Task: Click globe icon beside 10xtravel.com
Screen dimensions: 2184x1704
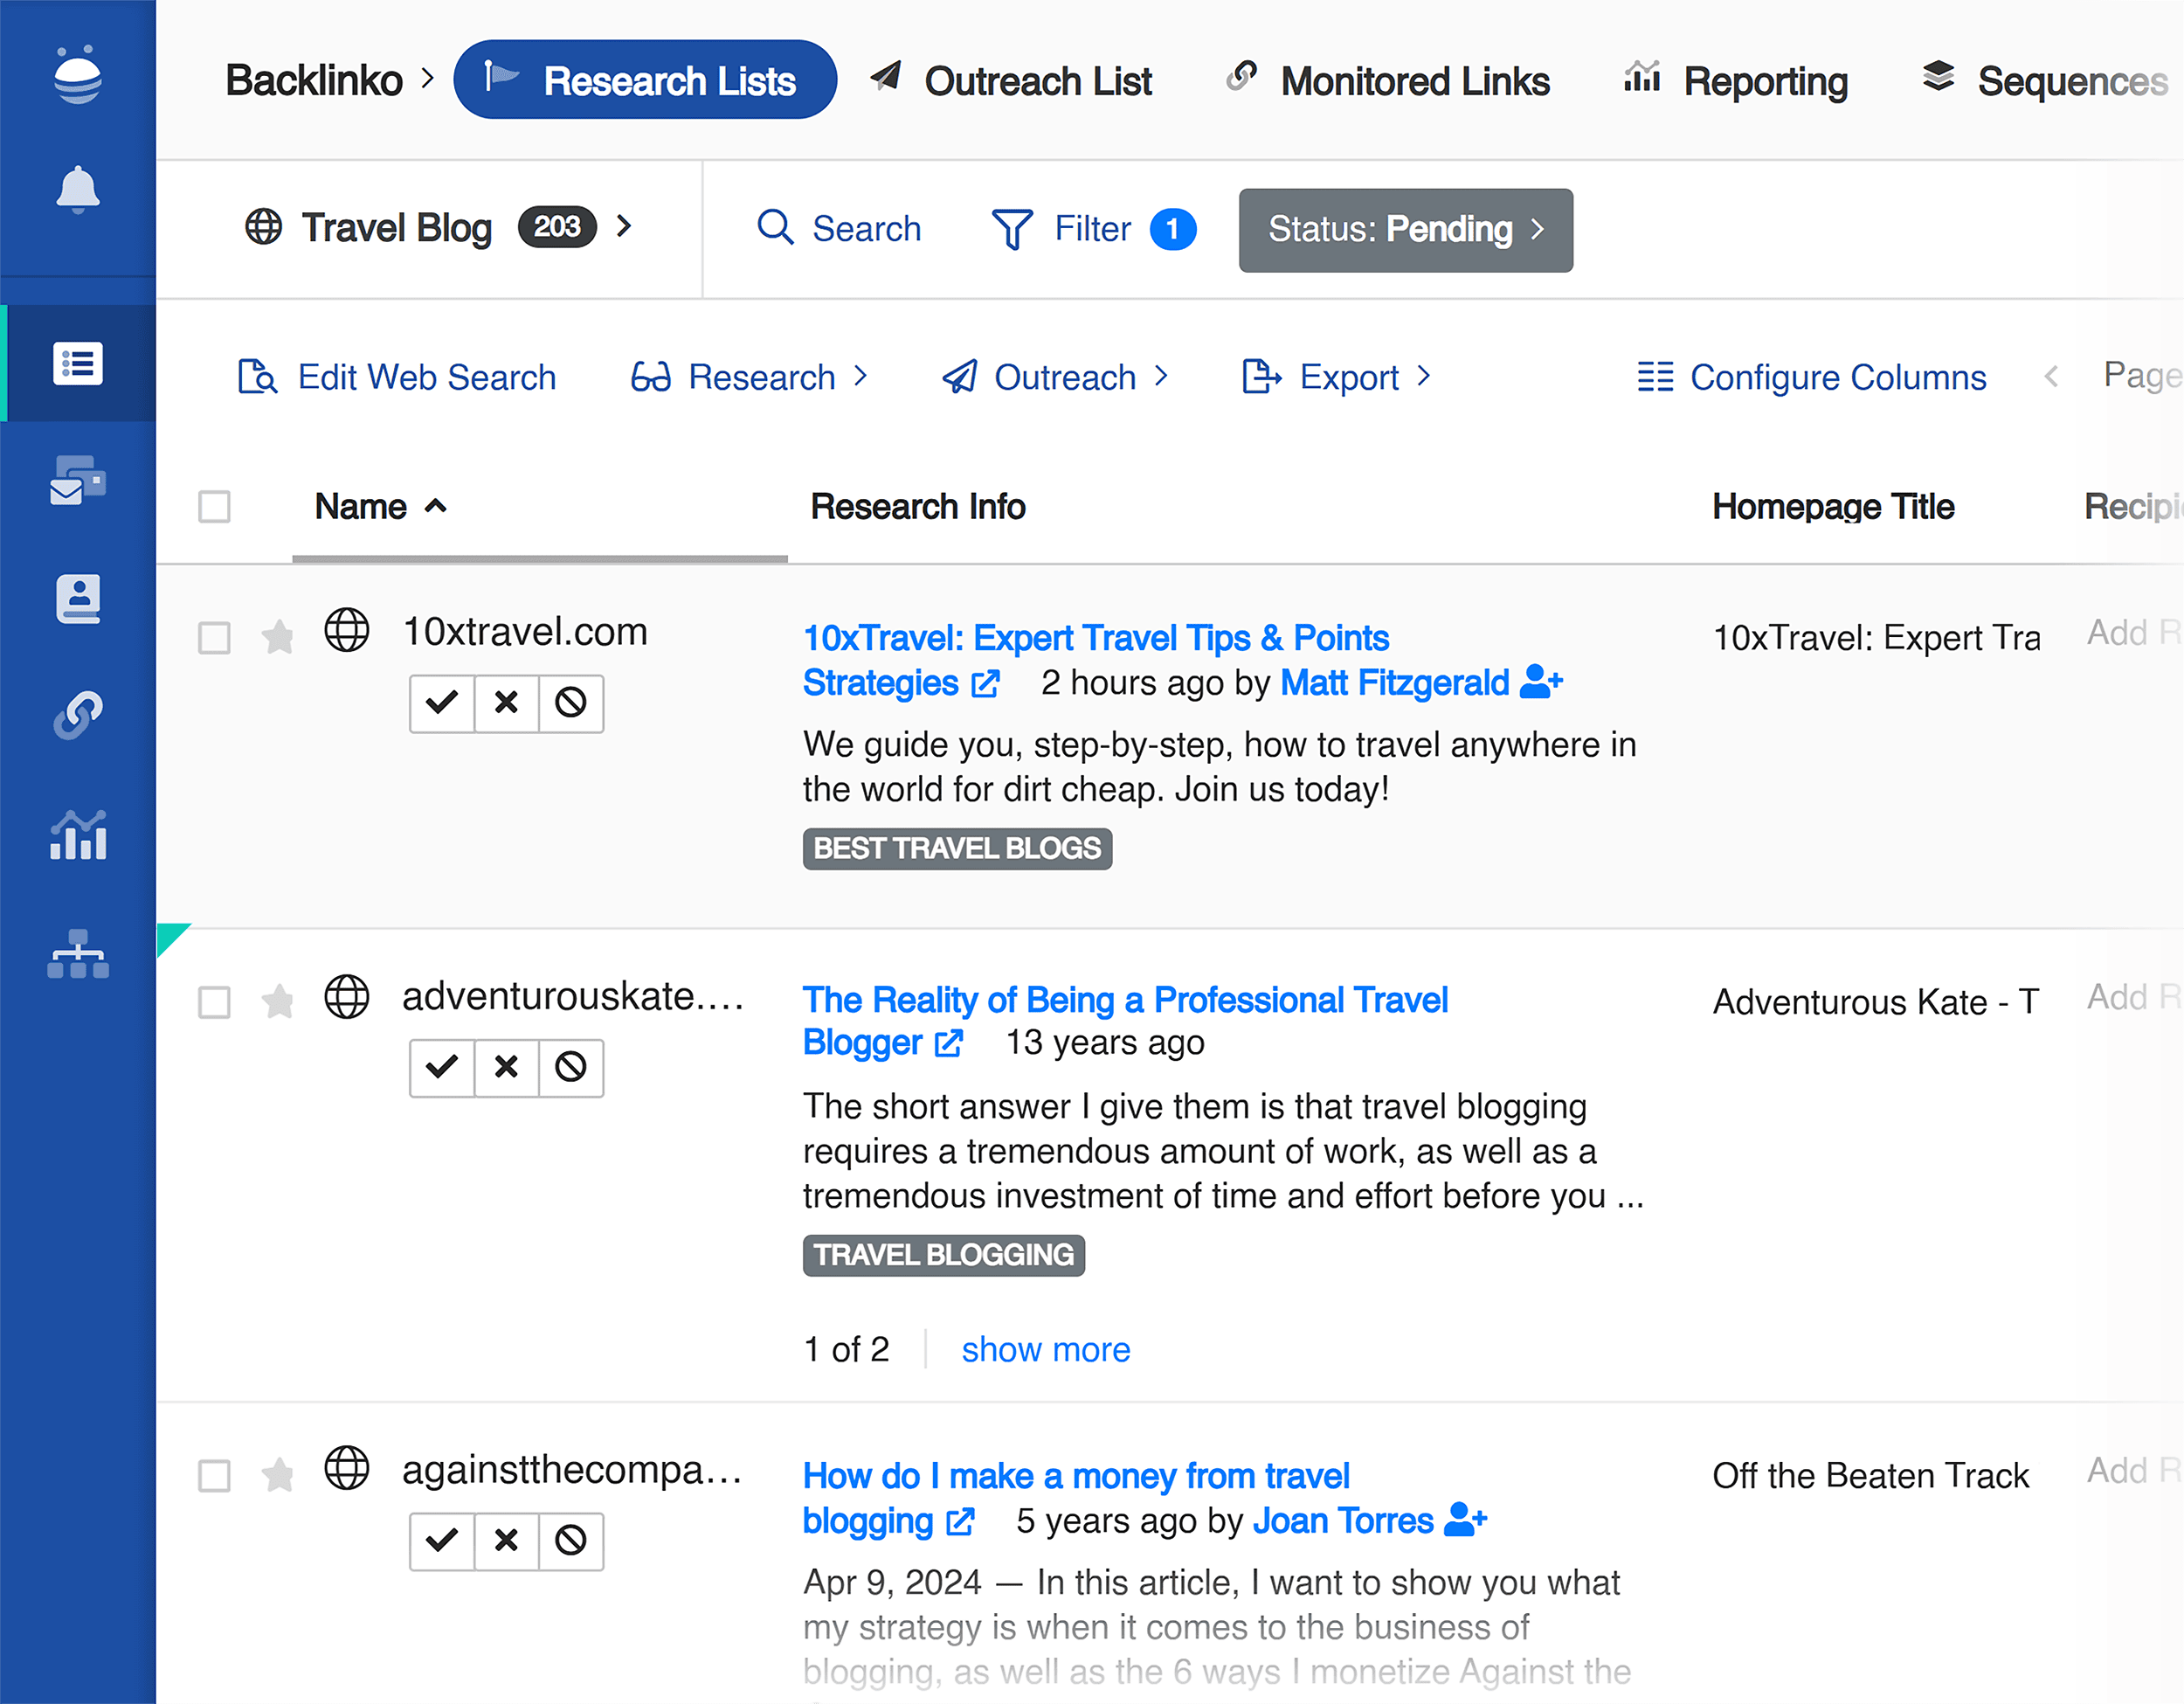Action: [x=347, y=631]
